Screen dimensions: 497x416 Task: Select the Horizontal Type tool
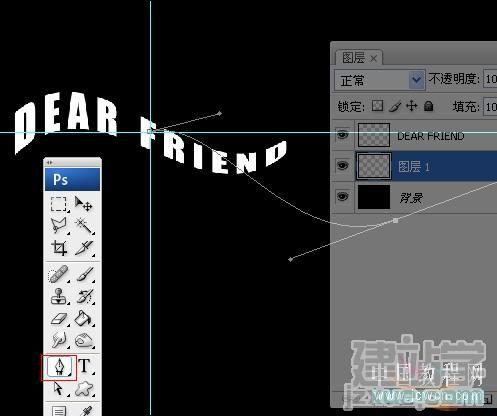85,366
